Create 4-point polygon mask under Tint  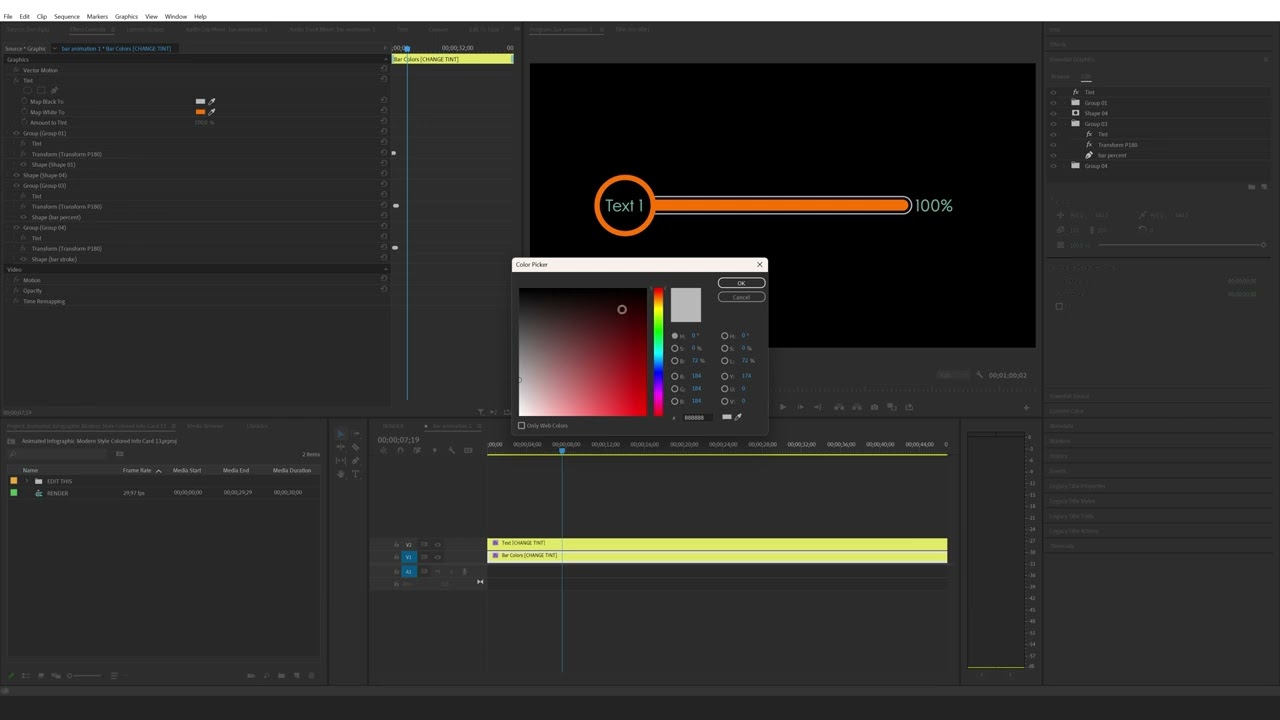tap(41, 91)
